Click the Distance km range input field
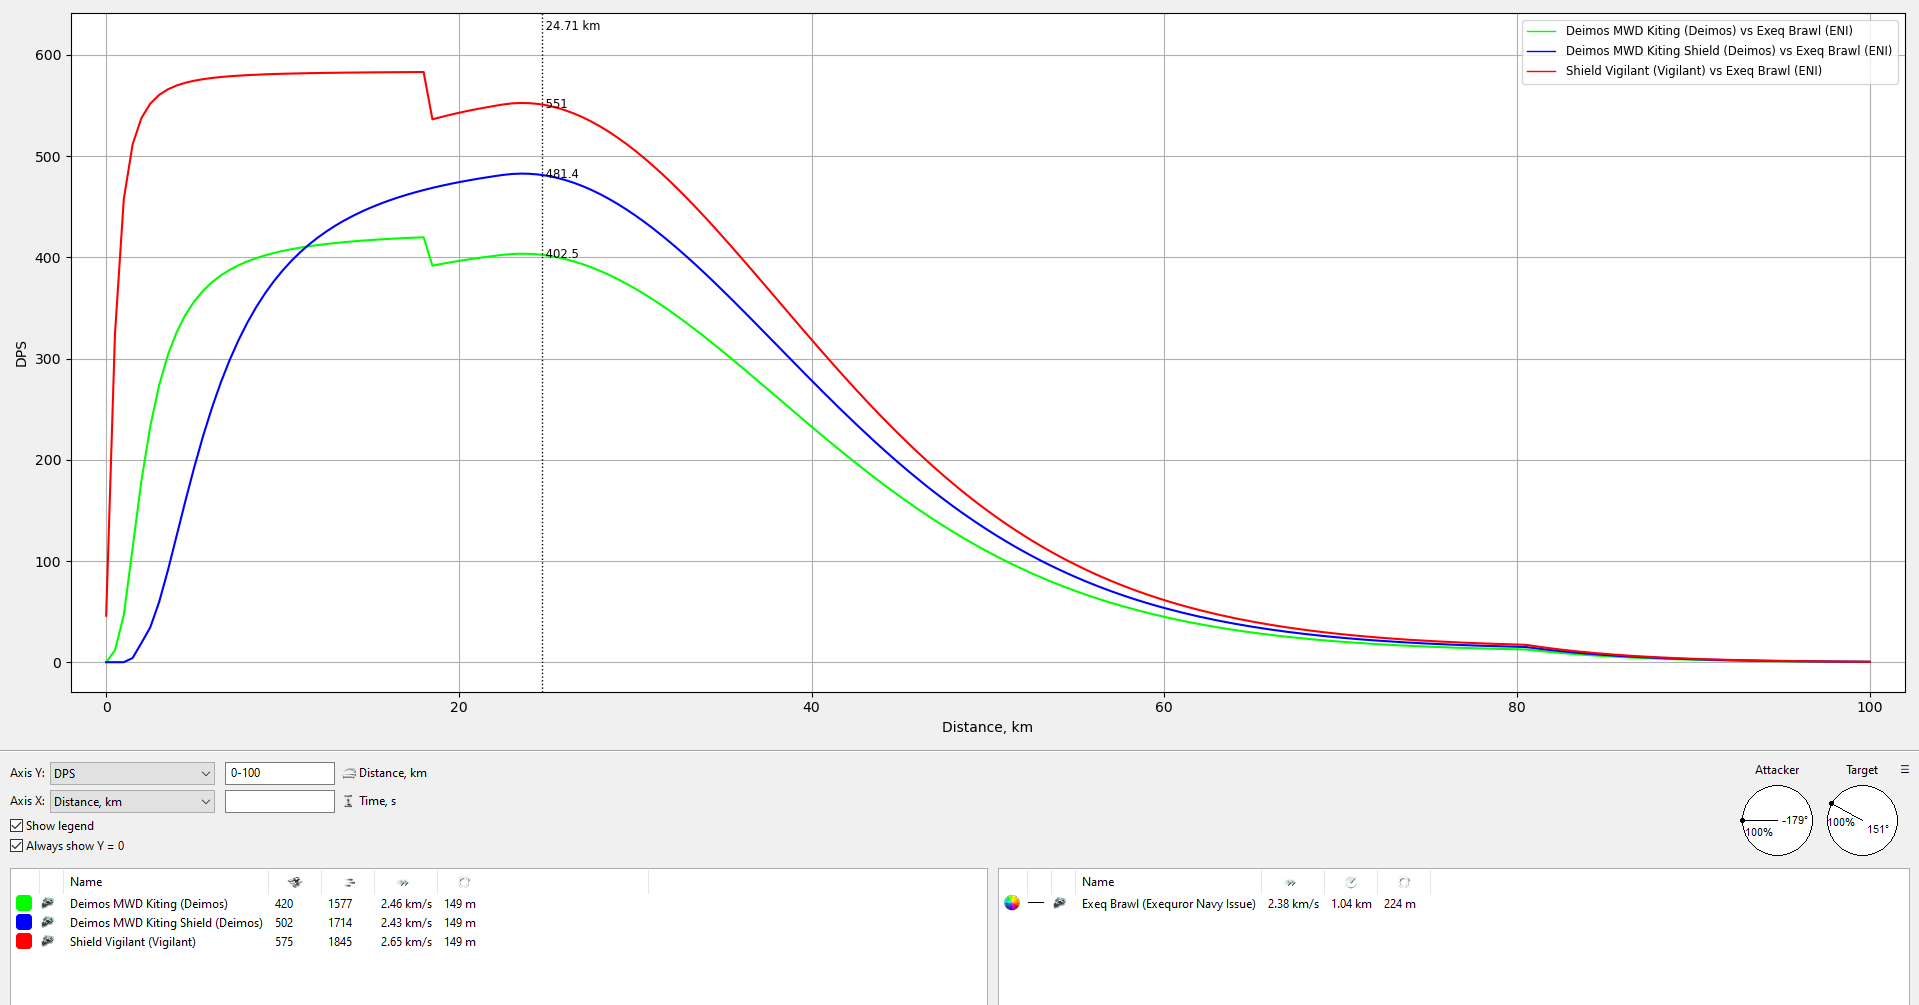The width and height of the screenshot is (1919, 1005). click(279, 773)
